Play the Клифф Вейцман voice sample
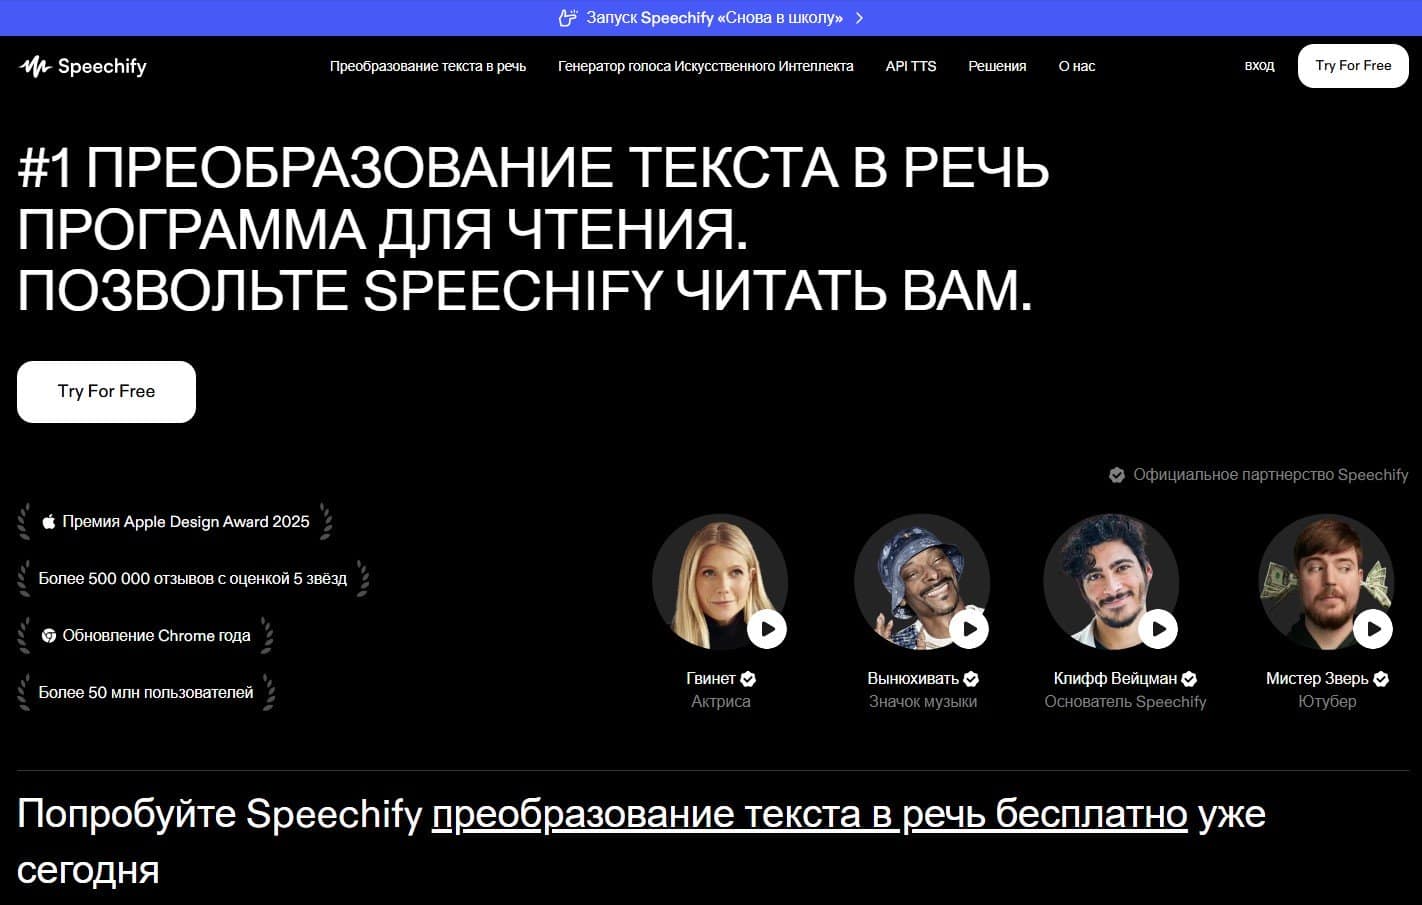This screenshot has height=905, width=1422. [1158, 629]
